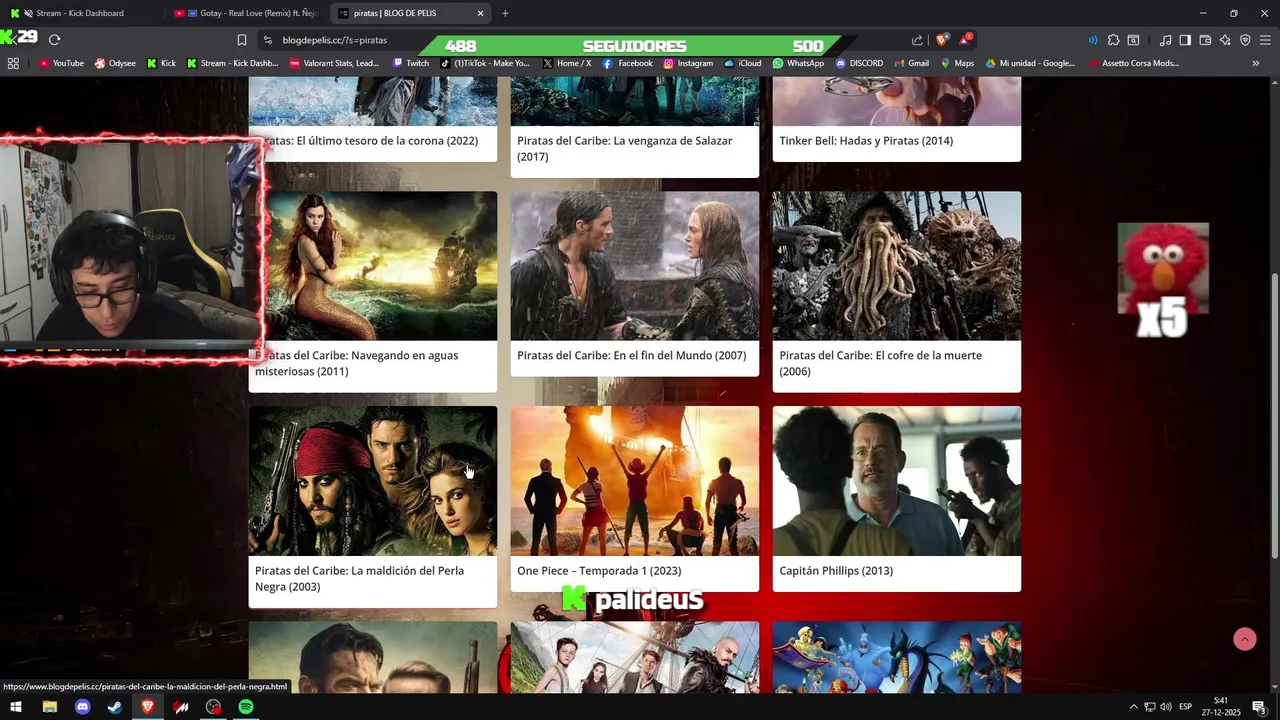The height and width of the screenshot is (720, 1280).
Task: Open Capitán Phillips poster image
Action: coord(897,481)
